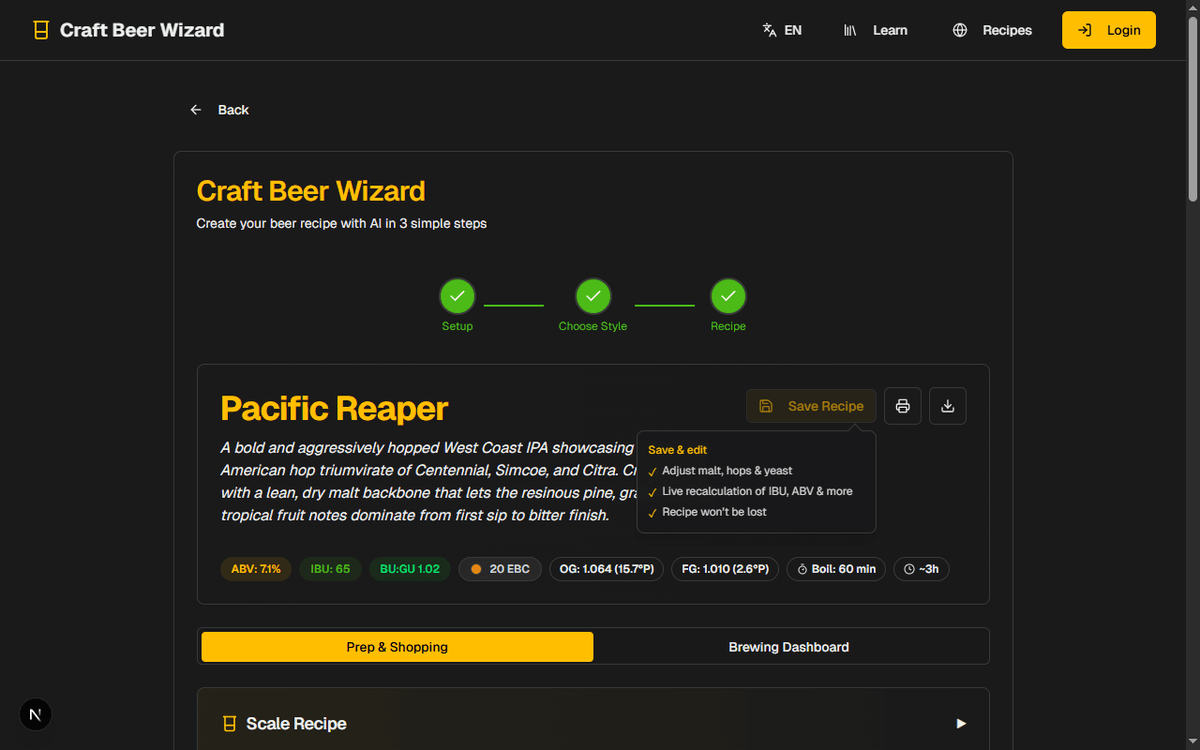
Task: Click the page vertical scrollbar
Action: [1191, 100]
